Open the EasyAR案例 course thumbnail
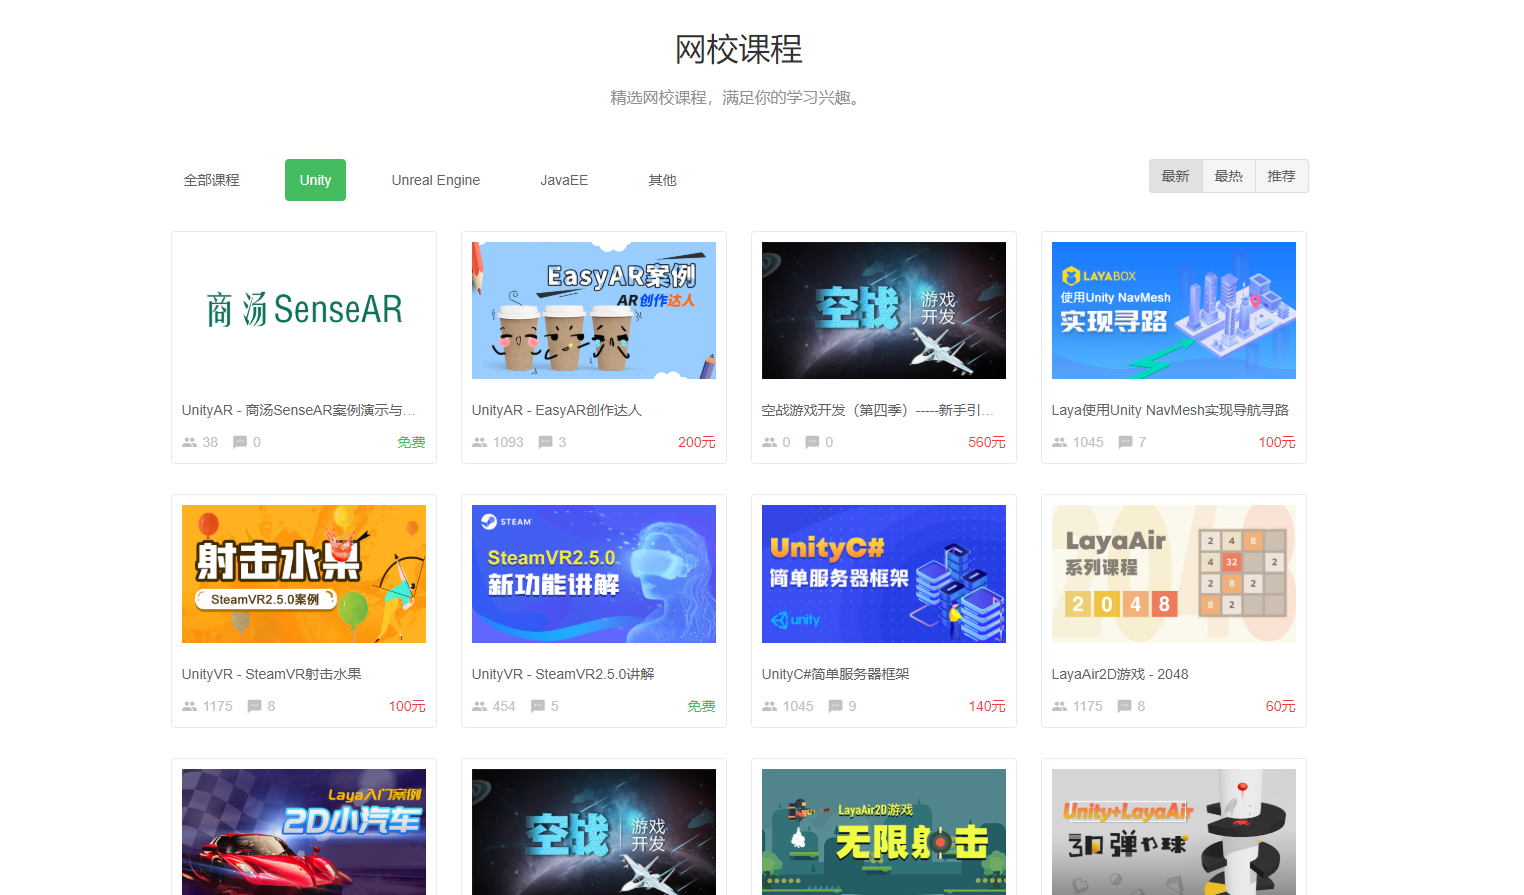1524x895 pixels. 594,310
